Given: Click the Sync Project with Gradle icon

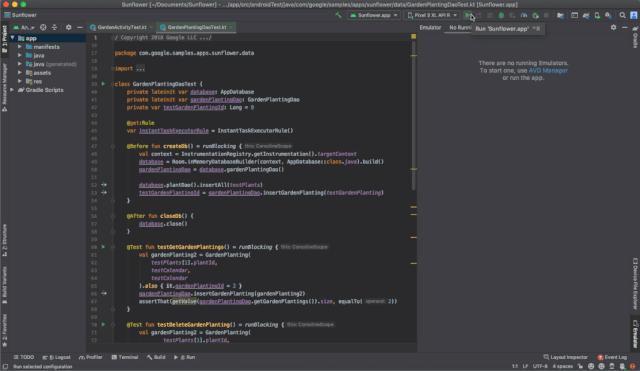Looking at the screenshot, I should [586, 15].
